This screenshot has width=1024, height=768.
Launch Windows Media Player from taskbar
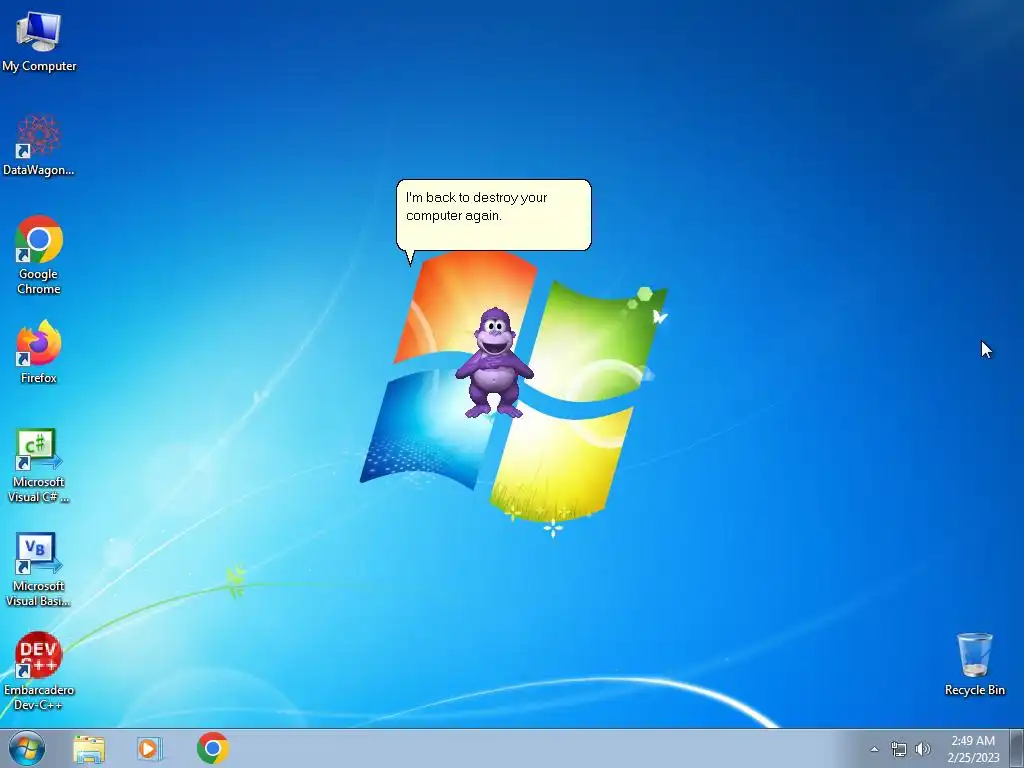pyautogui.click(x=150, y=748)
